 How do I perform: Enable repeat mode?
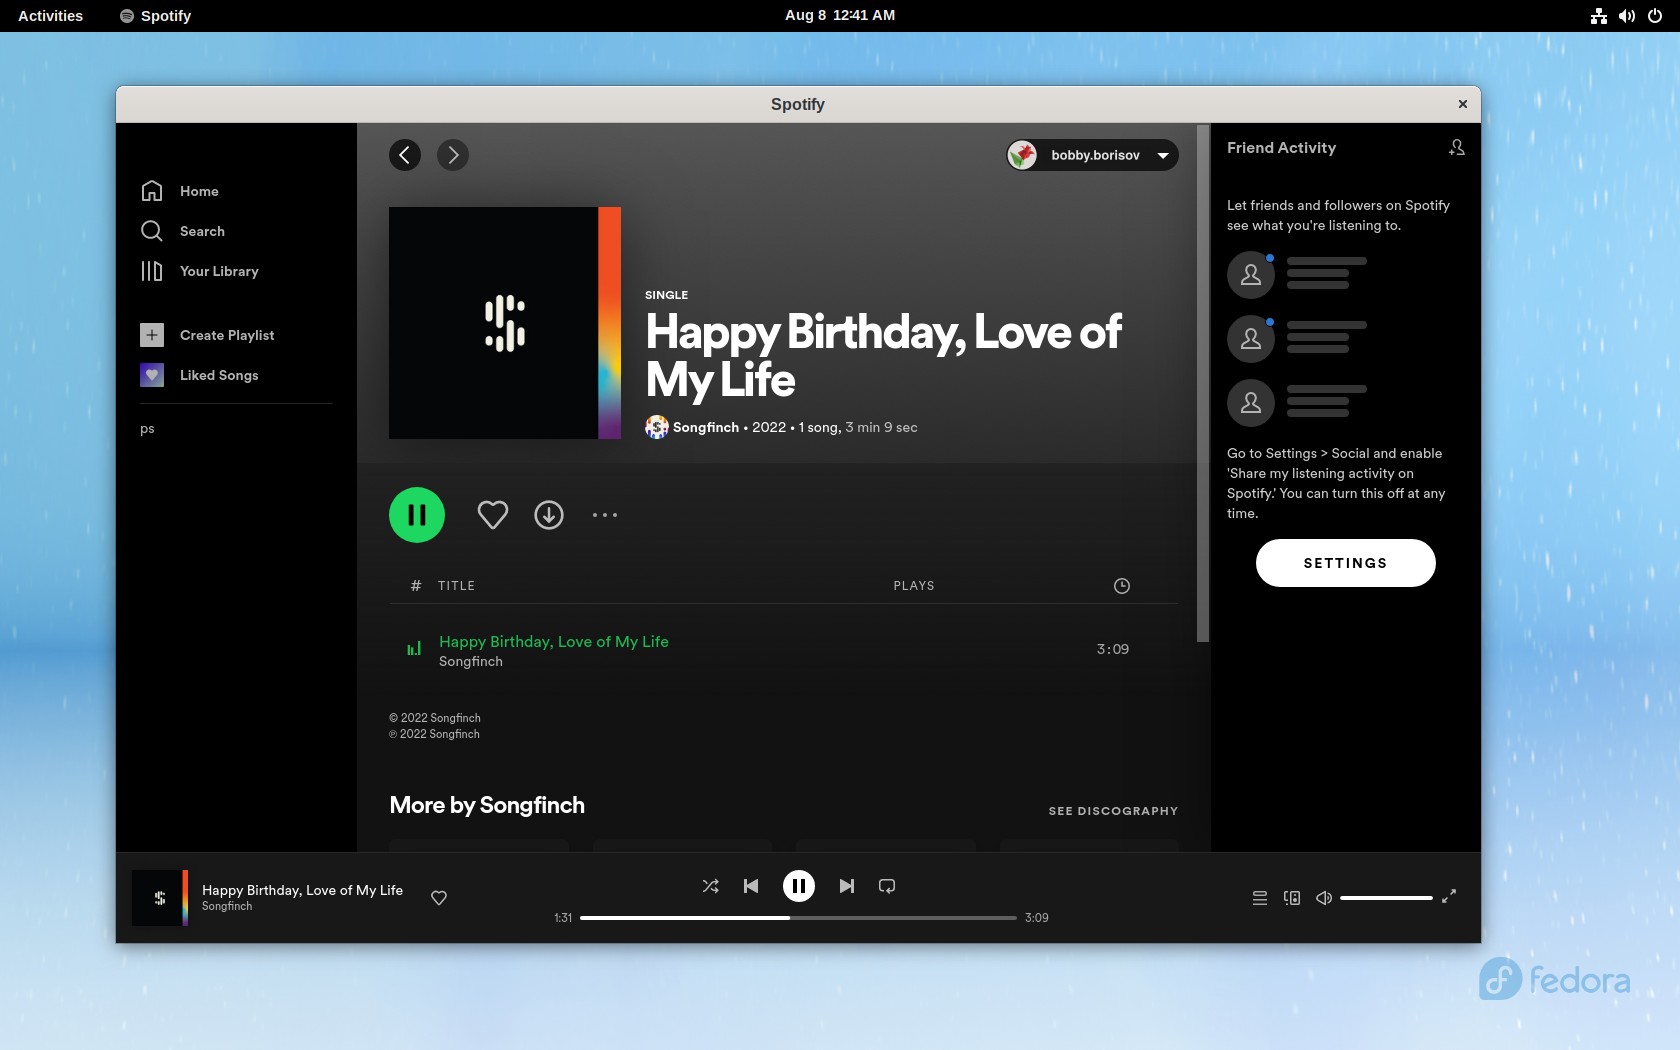coord(886,886)
